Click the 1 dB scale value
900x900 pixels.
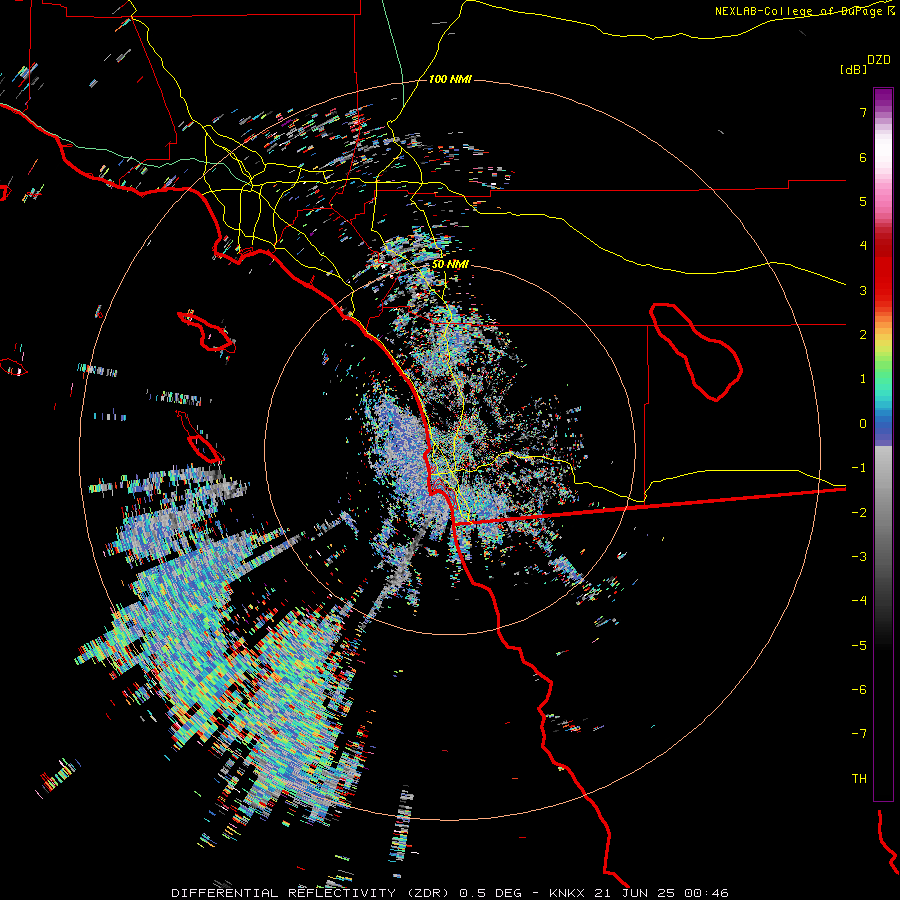[x=863, y=379]
